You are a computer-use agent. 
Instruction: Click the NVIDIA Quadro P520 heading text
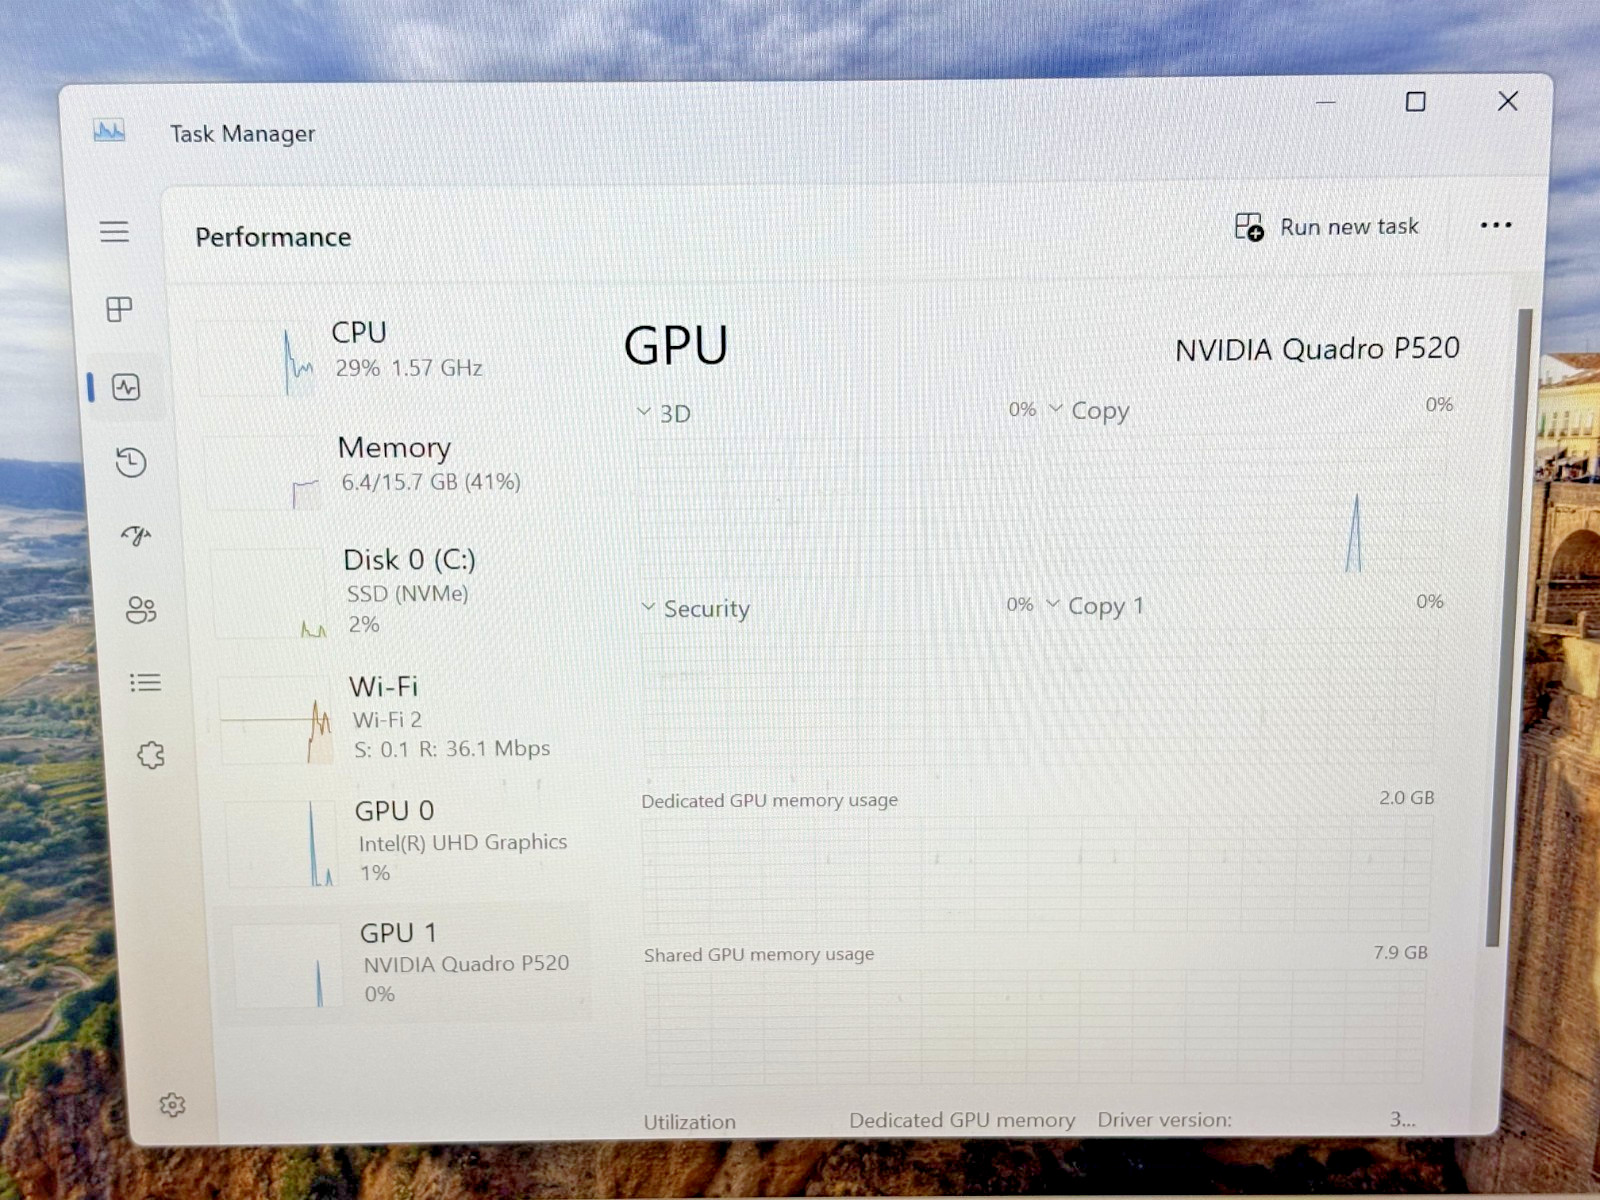pyautogui.click(x=1317, y=349)
